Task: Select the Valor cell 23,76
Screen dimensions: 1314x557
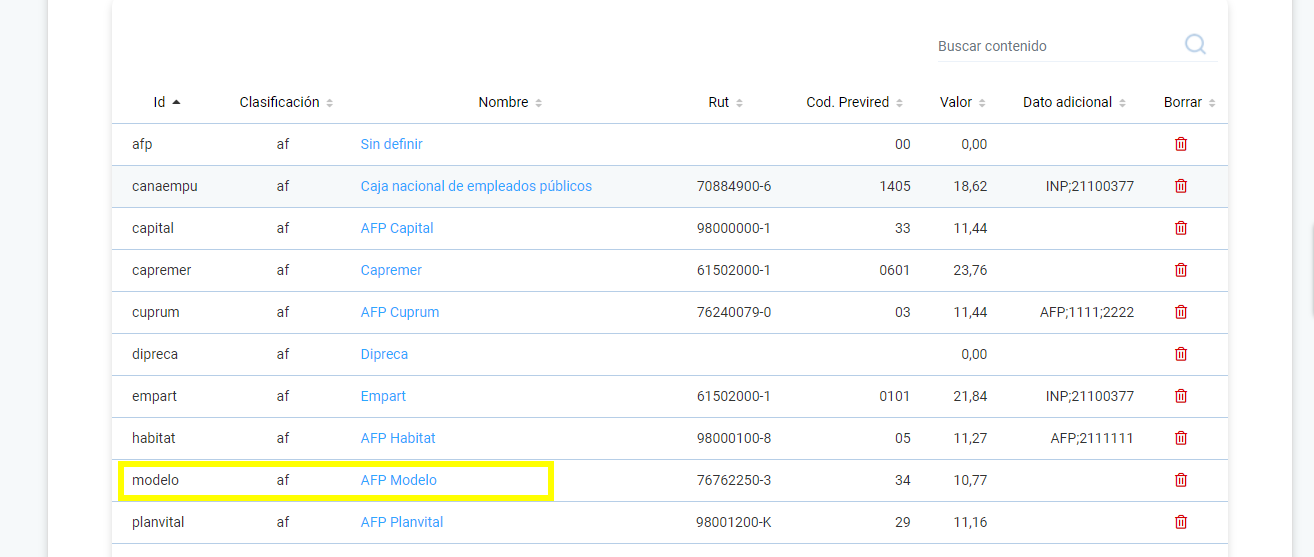Action: pos(970,270)
